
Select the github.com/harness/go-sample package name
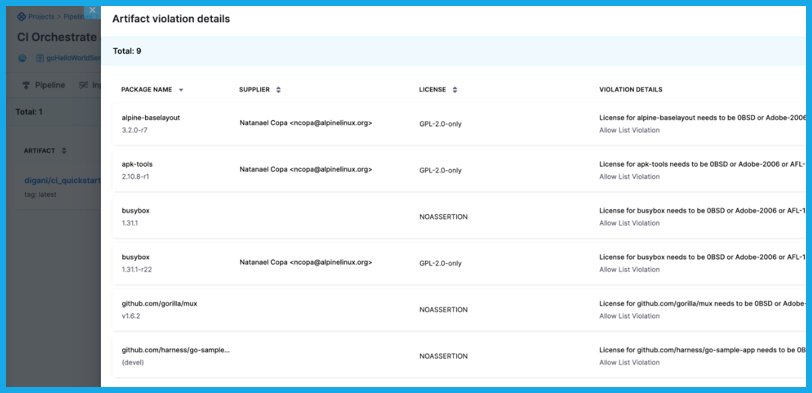pyautogui.click(x=176, y=351)
